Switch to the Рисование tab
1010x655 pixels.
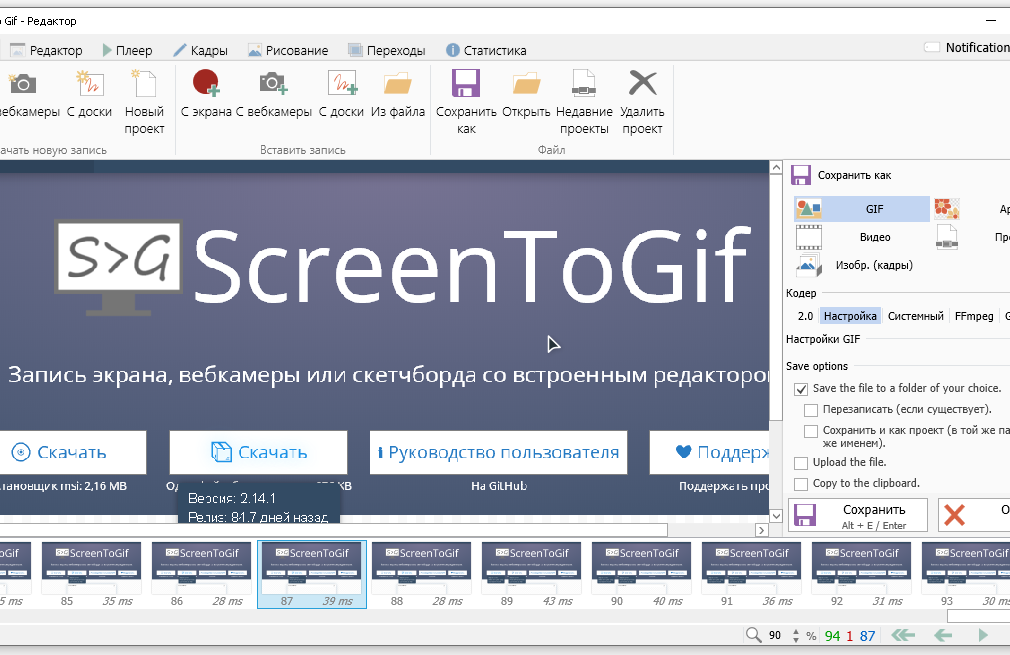coord(288,50)
